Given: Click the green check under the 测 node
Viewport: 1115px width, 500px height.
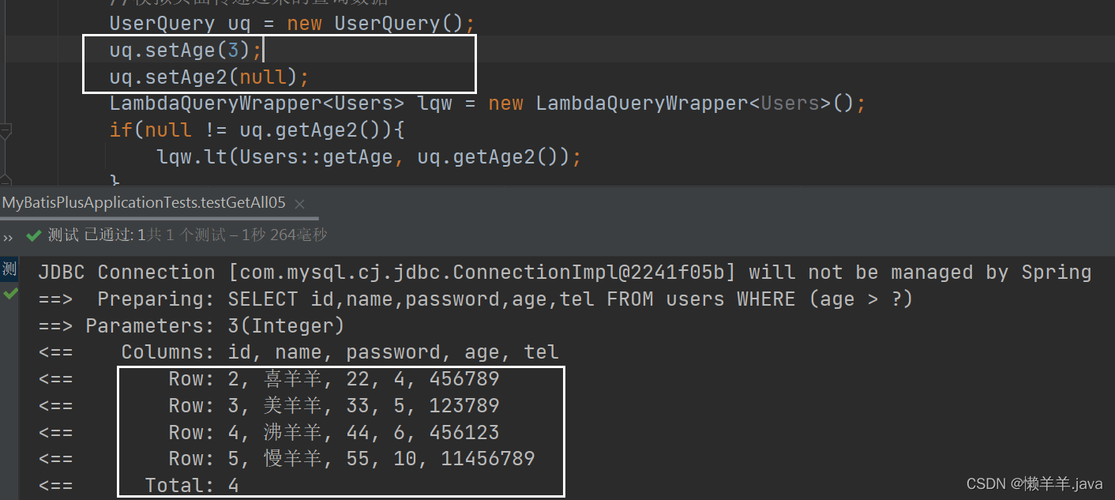Looking at the screenshot, I should 9,293.
